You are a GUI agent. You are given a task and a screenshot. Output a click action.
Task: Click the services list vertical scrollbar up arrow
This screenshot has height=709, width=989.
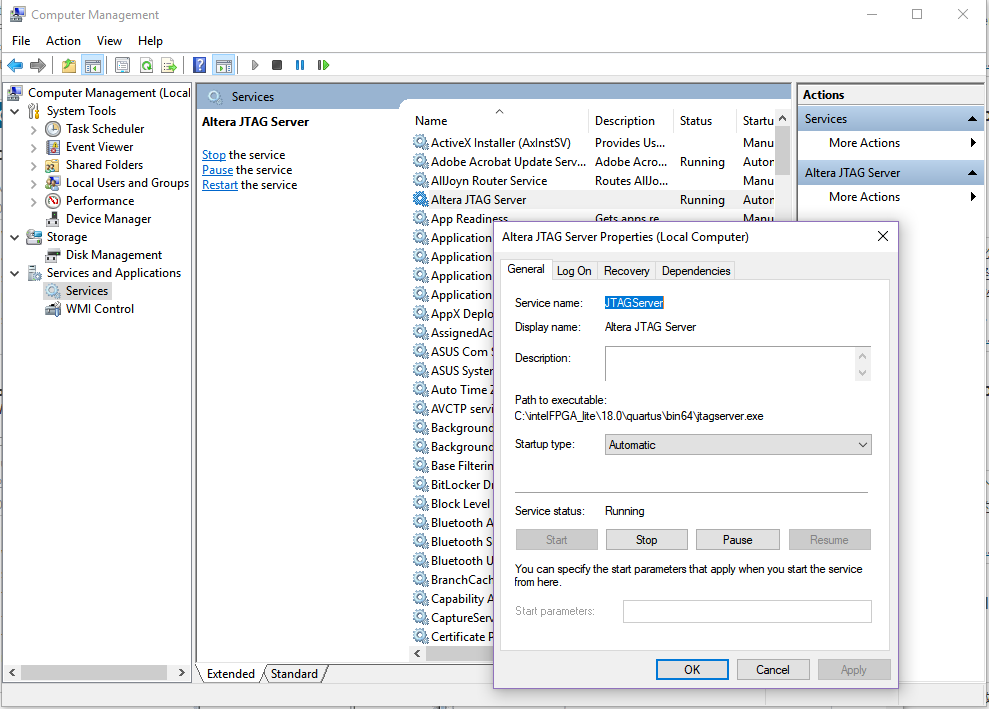tap(783, 119)
